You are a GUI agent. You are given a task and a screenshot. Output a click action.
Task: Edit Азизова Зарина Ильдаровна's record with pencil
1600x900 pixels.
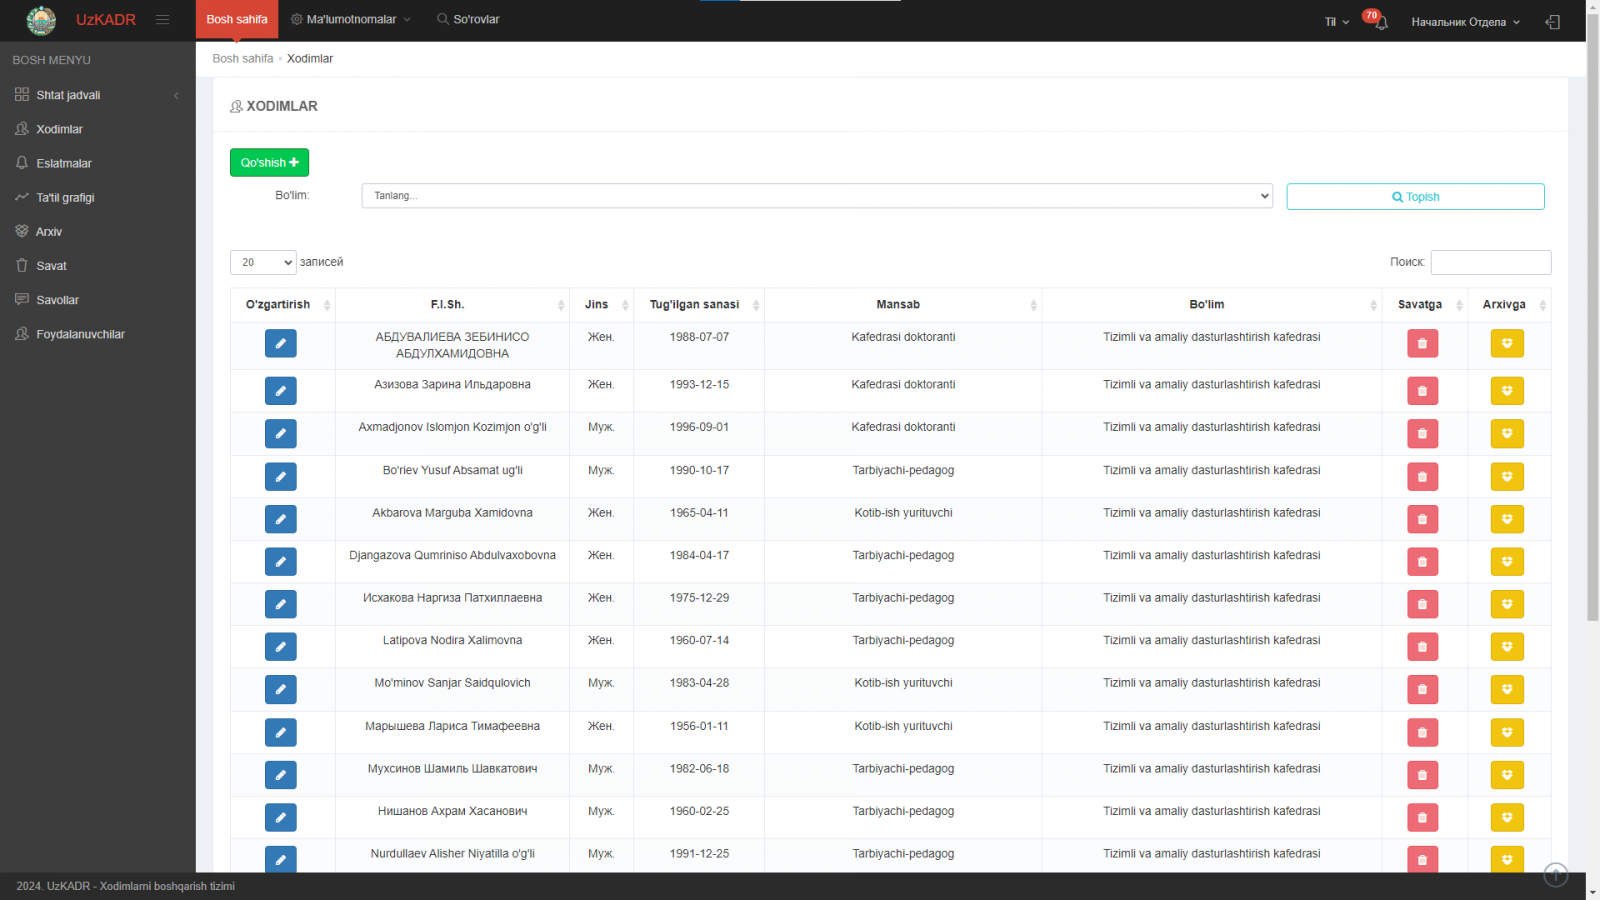point(280,391)
